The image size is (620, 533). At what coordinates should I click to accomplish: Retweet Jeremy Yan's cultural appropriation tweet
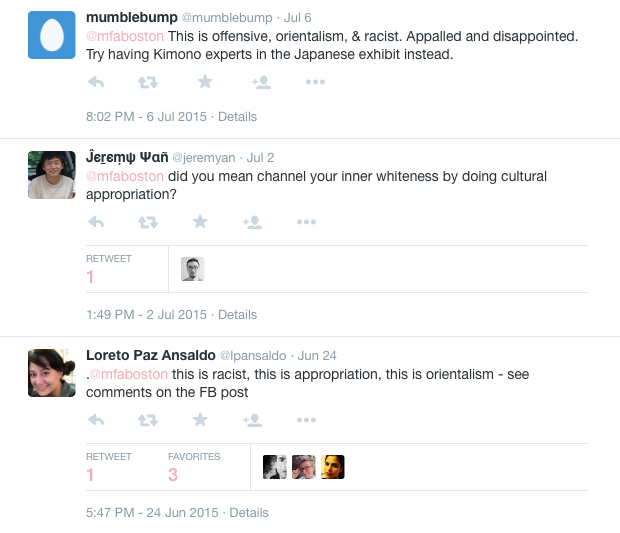(147, 222)
